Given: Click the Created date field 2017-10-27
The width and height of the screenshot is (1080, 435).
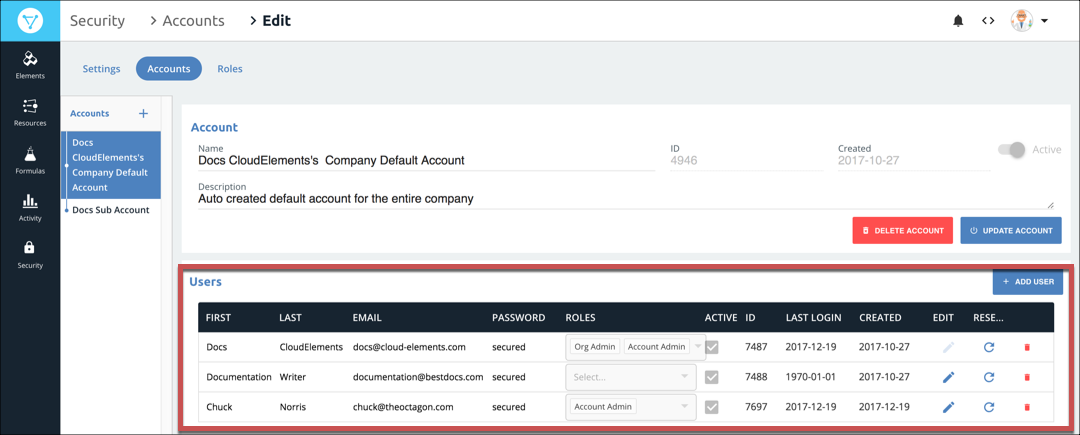Looking at the screenshot, I should coord(914,160).
